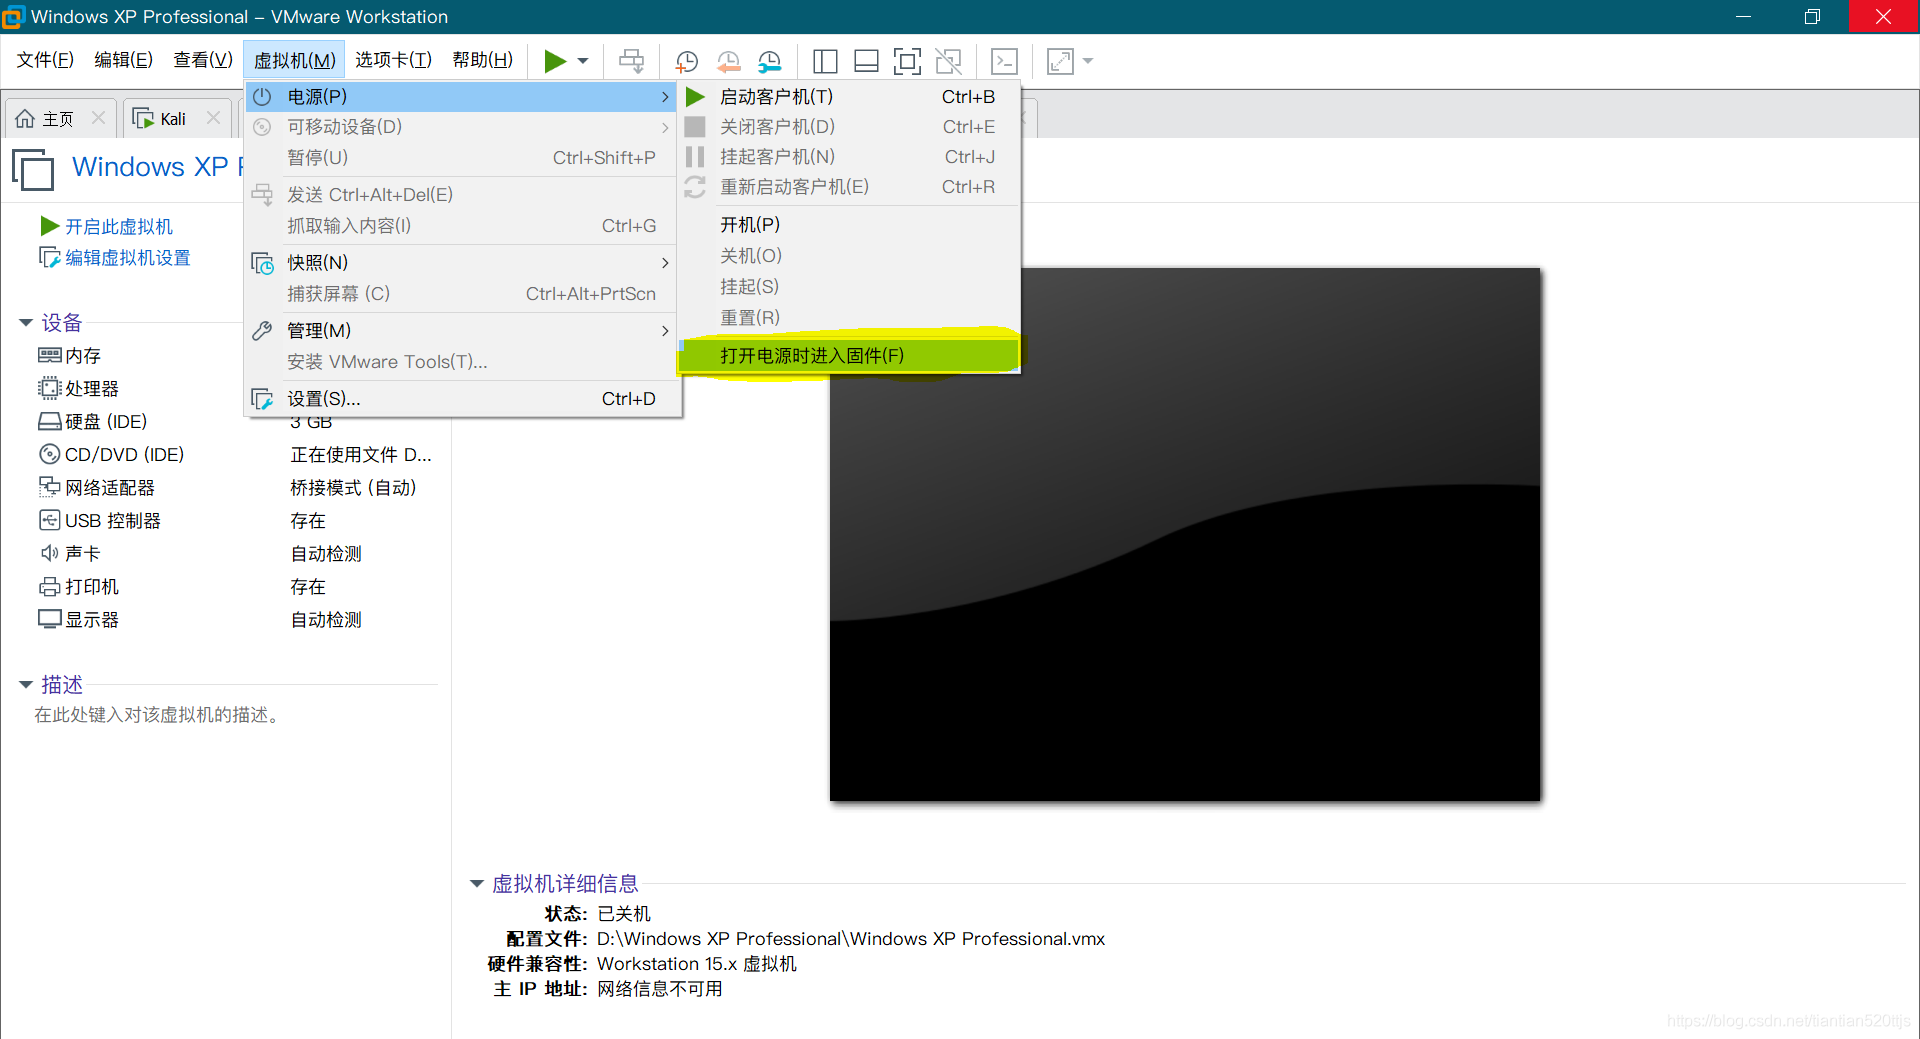Collapse the 设备 section
The height and width of the screenshot is (1039, 1920).
coord(26,323)
